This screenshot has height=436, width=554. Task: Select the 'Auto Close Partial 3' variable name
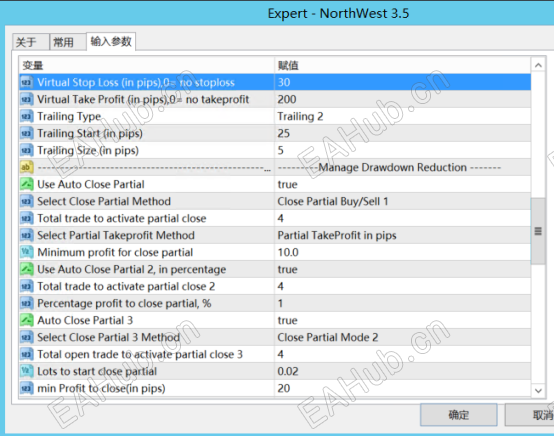(x=85, y=320)
